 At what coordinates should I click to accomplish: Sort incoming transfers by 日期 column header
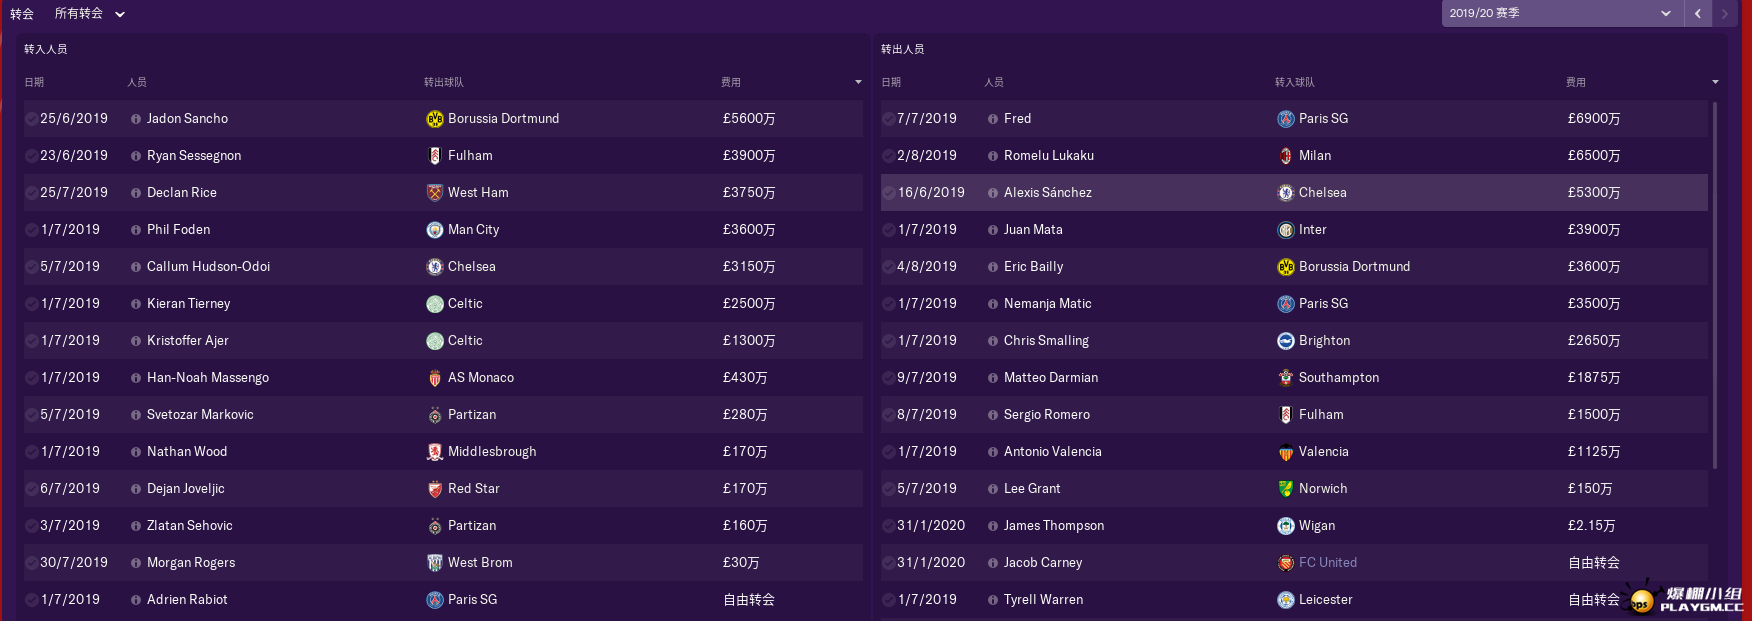[x=34, y=82]
